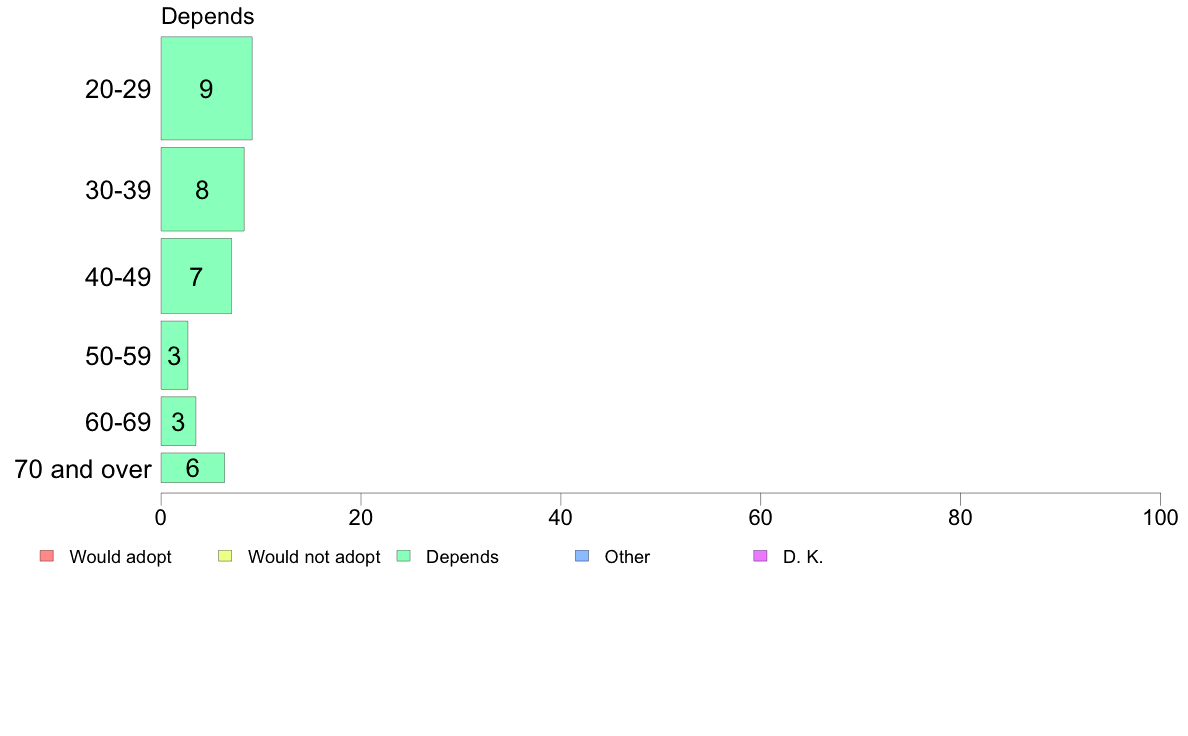
Task: Select the 30-39 bar showing 8
Action: [202, 189]
